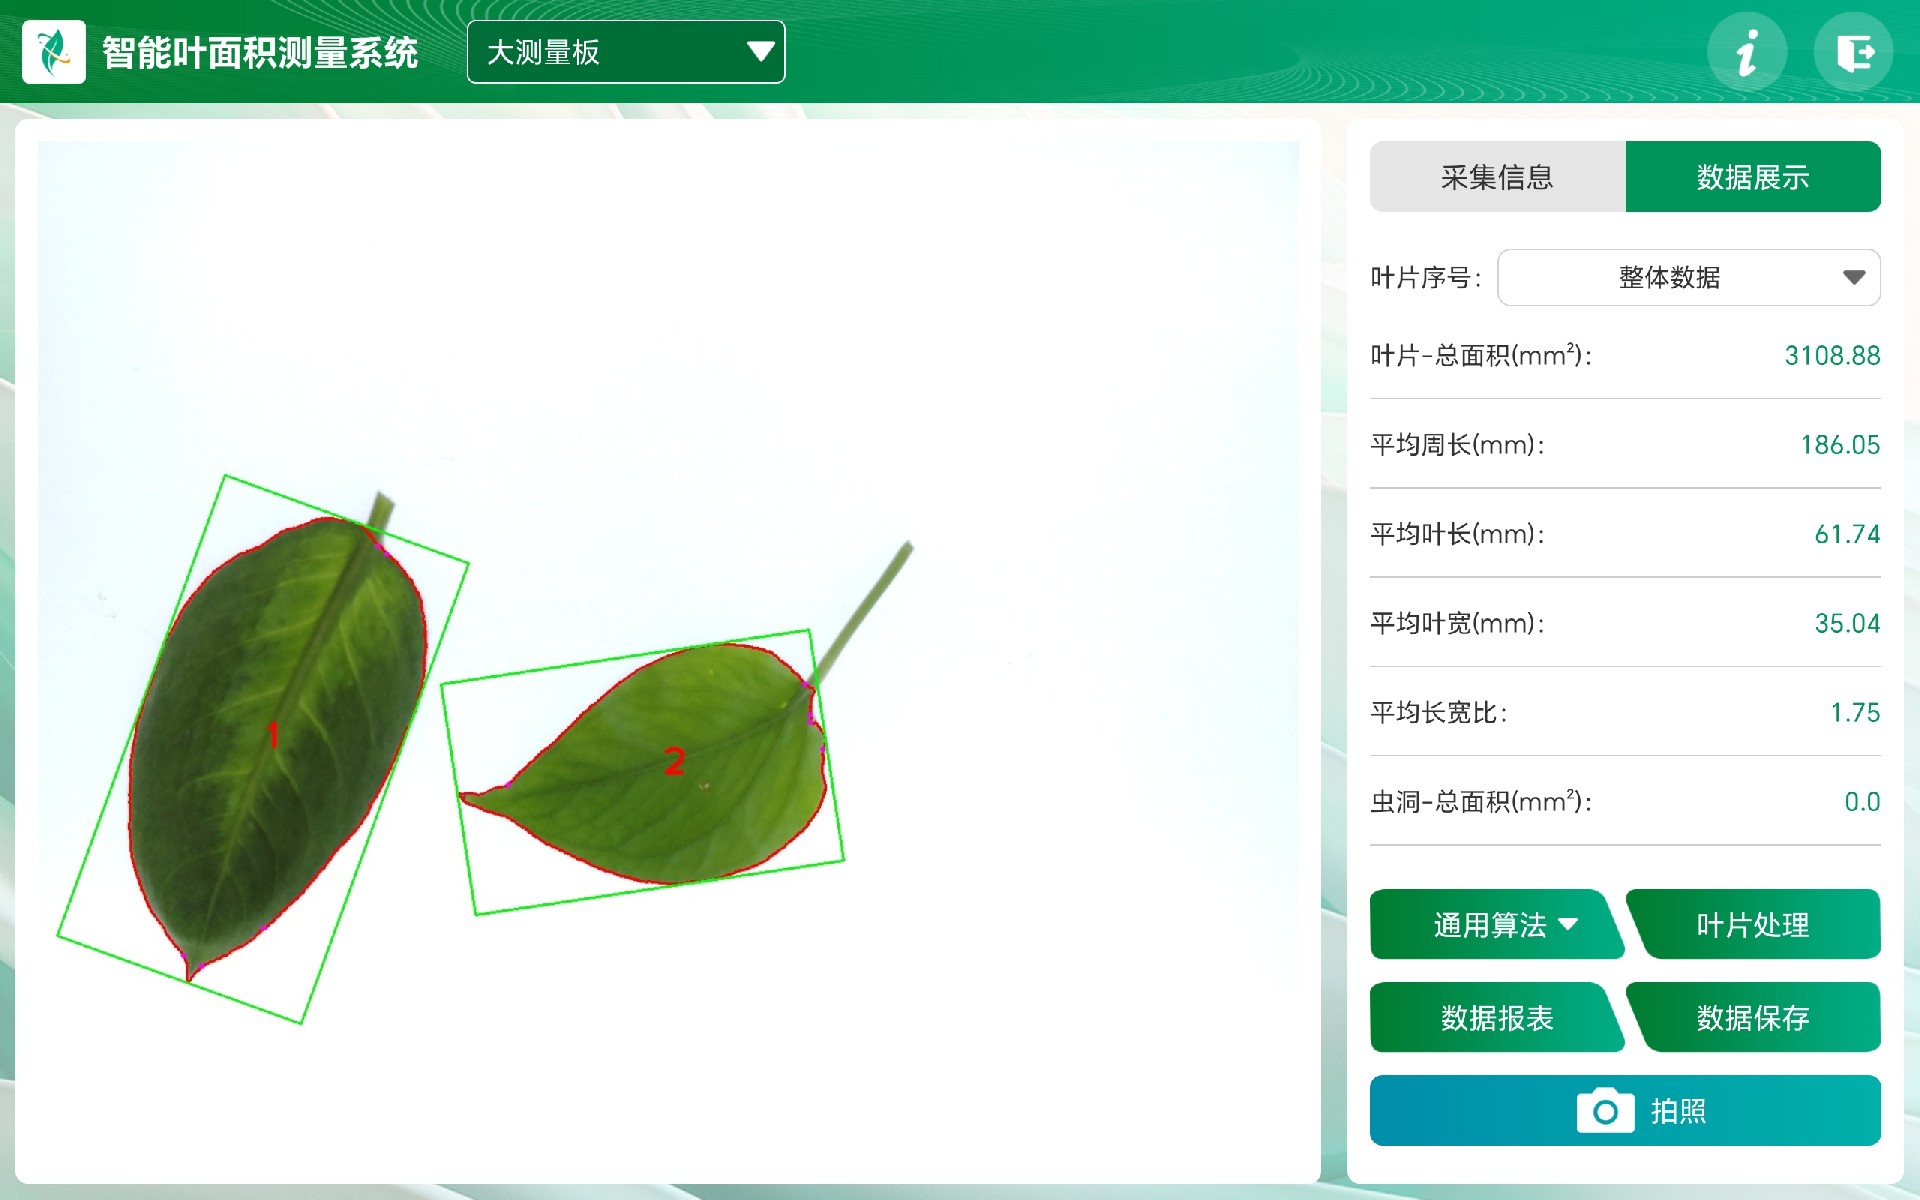Select the 数据展示 tab

click(x=1753, y=177)
